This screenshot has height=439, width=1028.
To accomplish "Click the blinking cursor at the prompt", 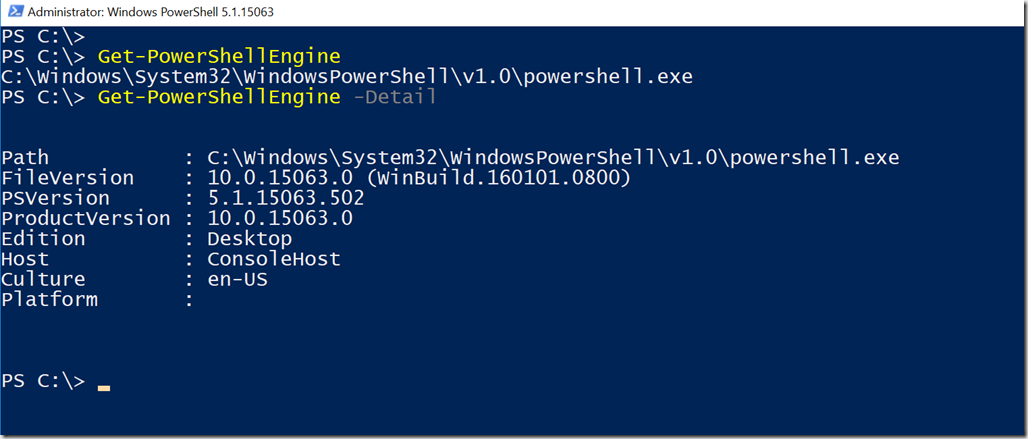I will click(104, 389).
